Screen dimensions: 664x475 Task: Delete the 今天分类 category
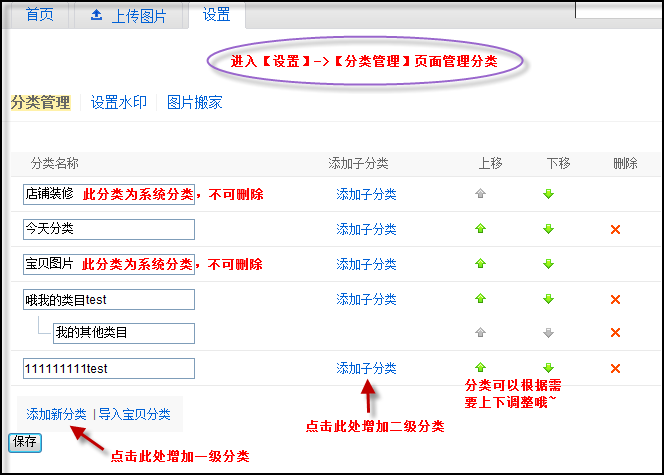pyautogui.click(x=615, y=229)
